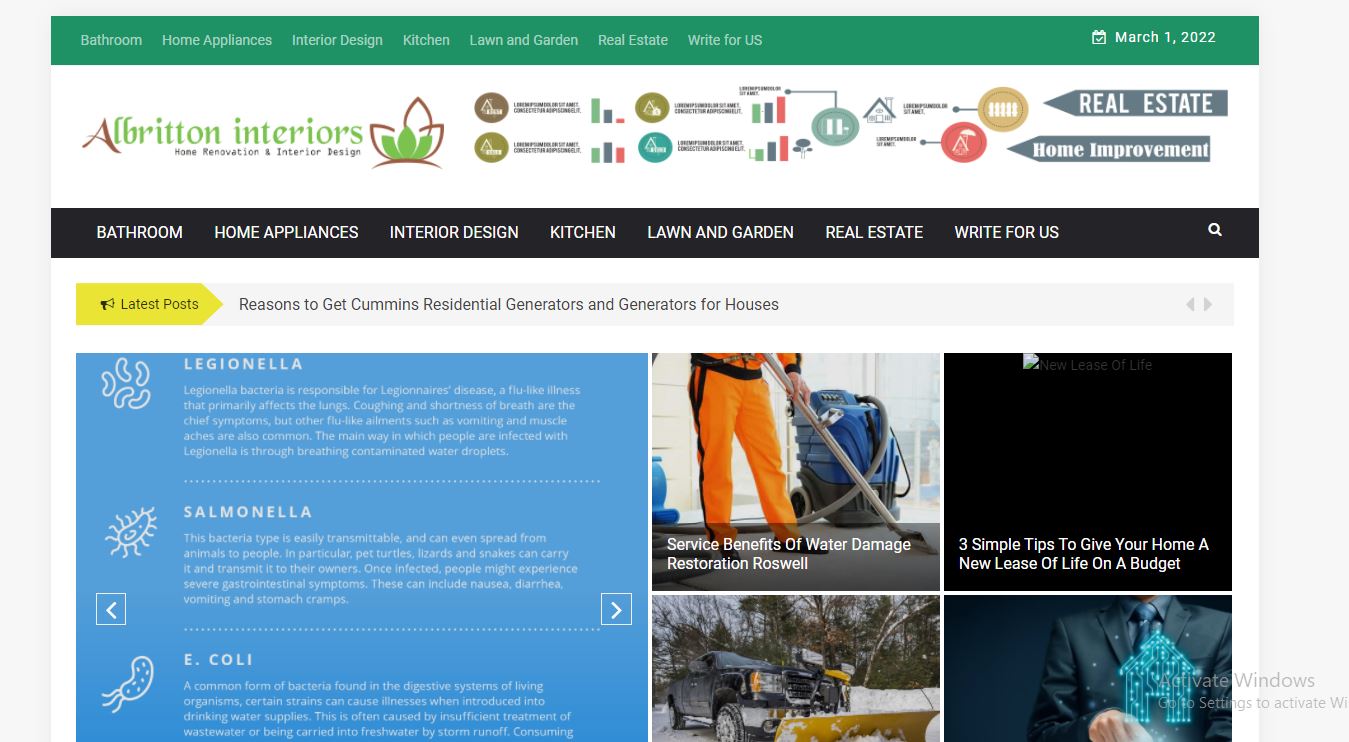Image resolution: width=1349 pixels, height=742 pixels.
Task: Open the Cummins Residential Generators ticker headline
Action: [x=509, y=304]
